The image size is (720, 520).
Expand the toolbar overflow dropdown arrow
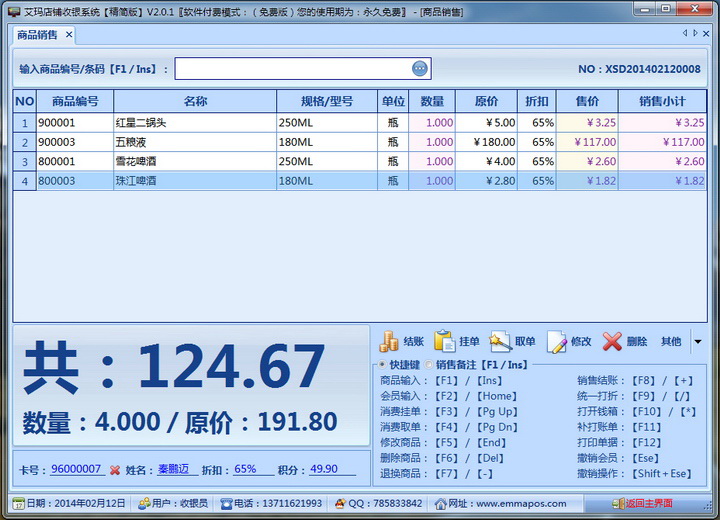698,342
